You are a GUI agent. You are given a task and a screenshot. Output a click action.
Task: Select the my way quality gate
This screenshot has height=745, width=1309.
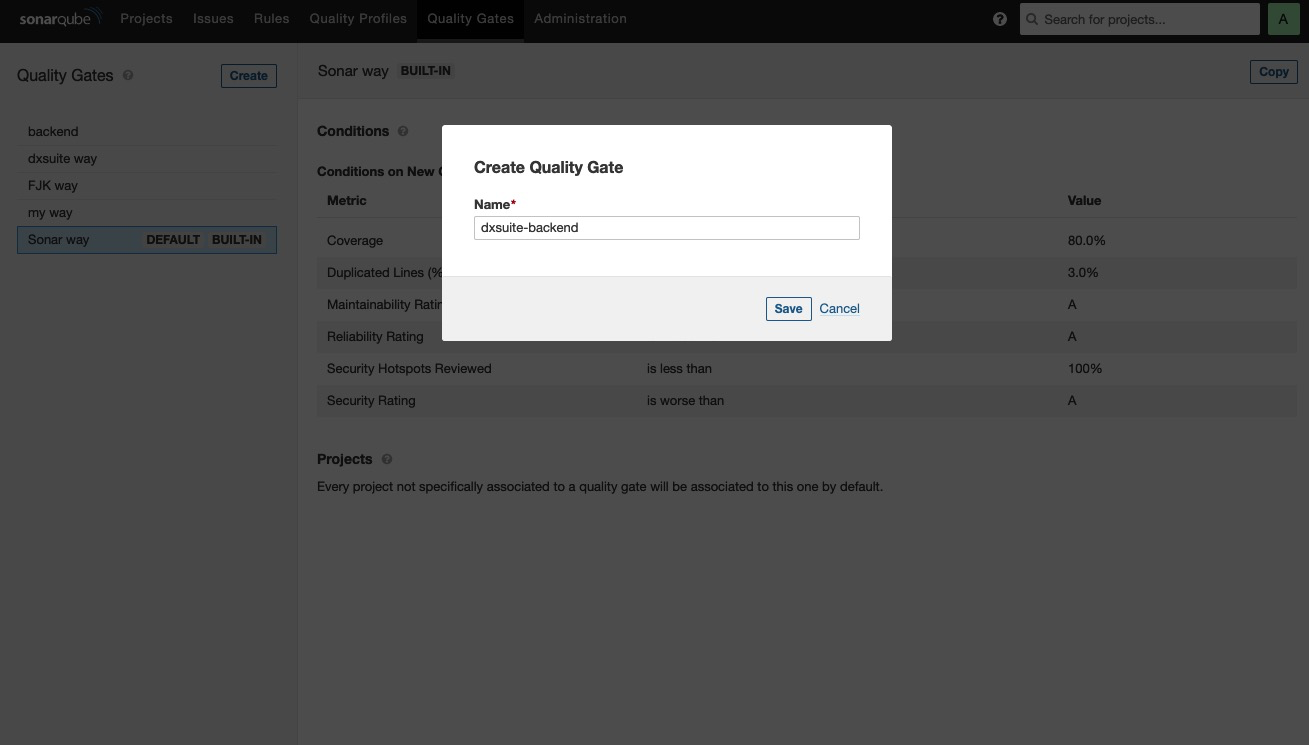[x=147, y=212]
